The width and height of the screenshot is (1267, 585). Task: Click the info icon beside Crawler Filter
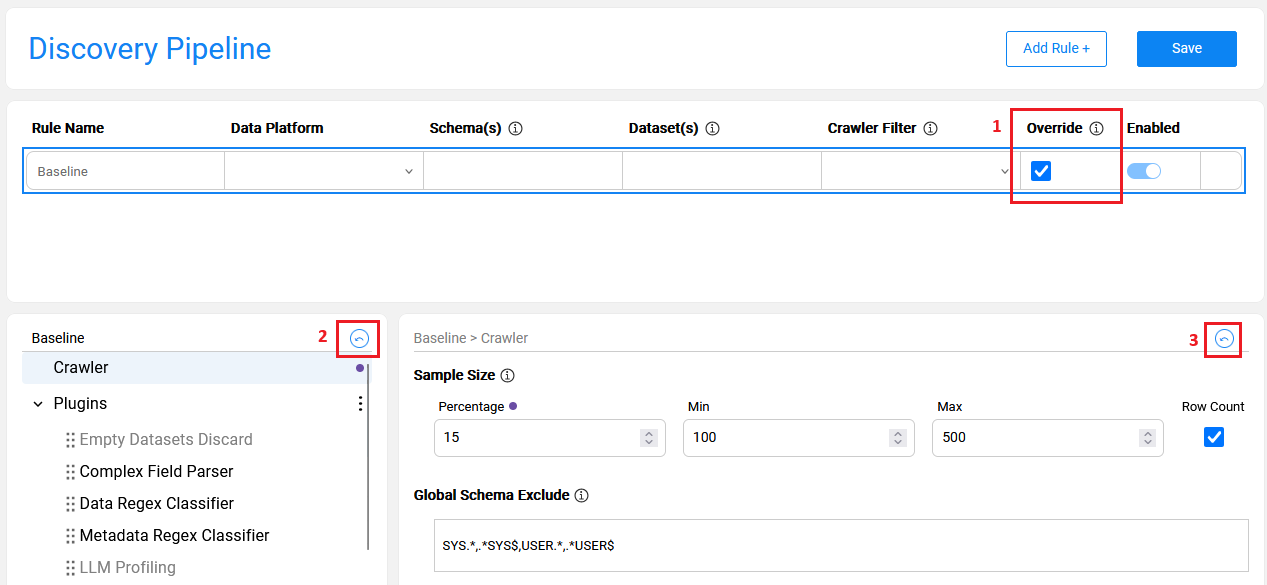(x=930, y=128)
